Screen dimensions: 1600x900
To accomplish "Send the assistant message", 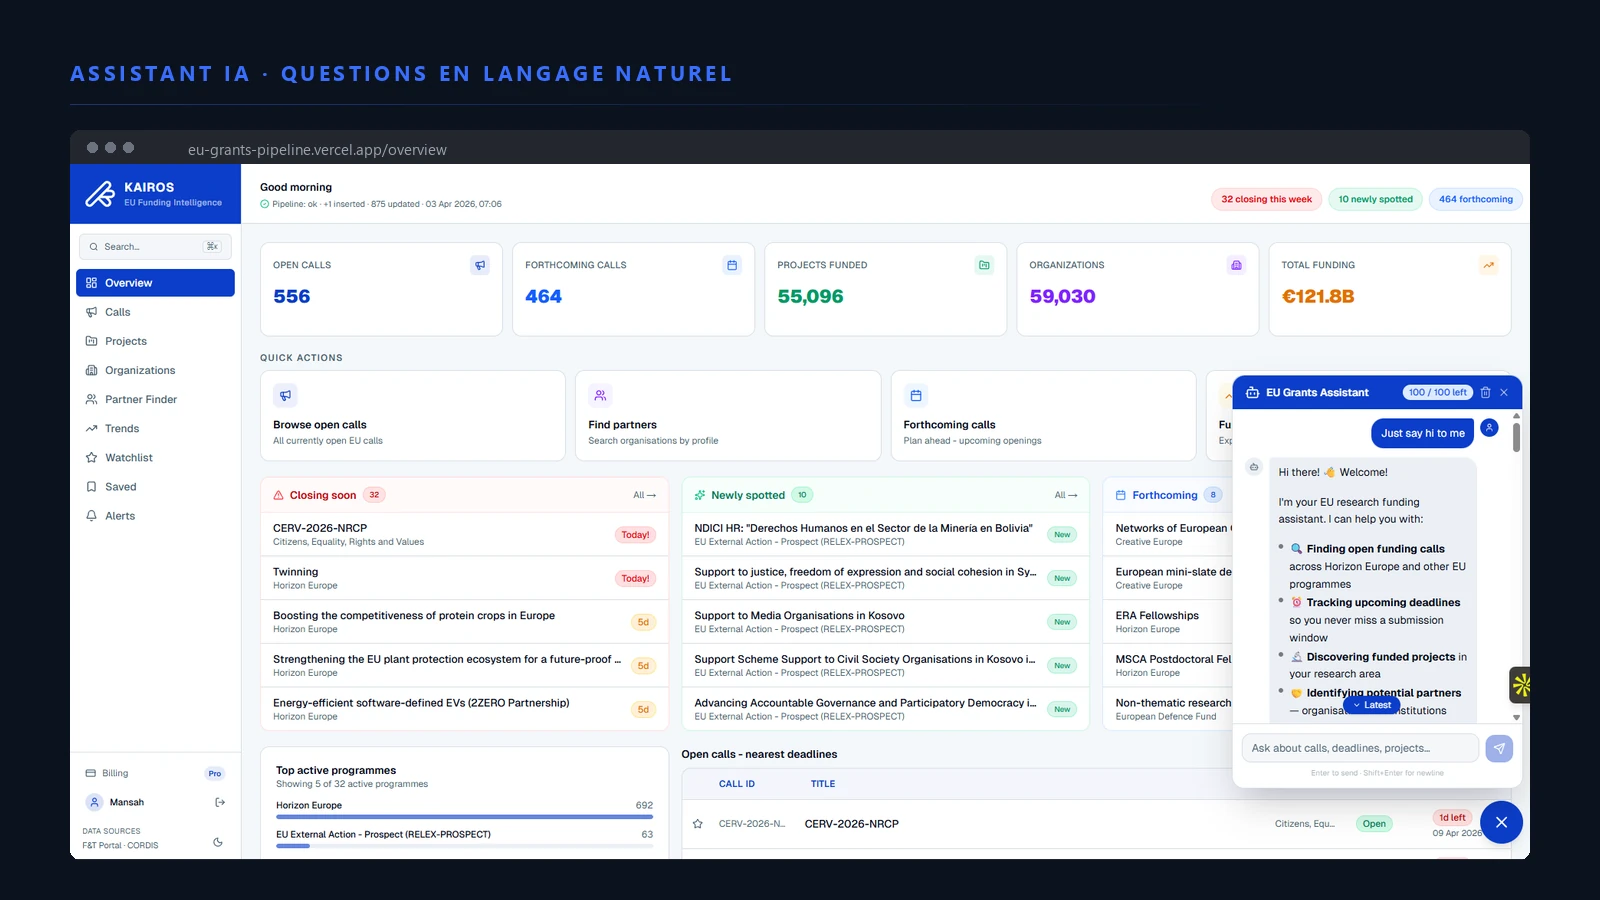I will 1499,748.
